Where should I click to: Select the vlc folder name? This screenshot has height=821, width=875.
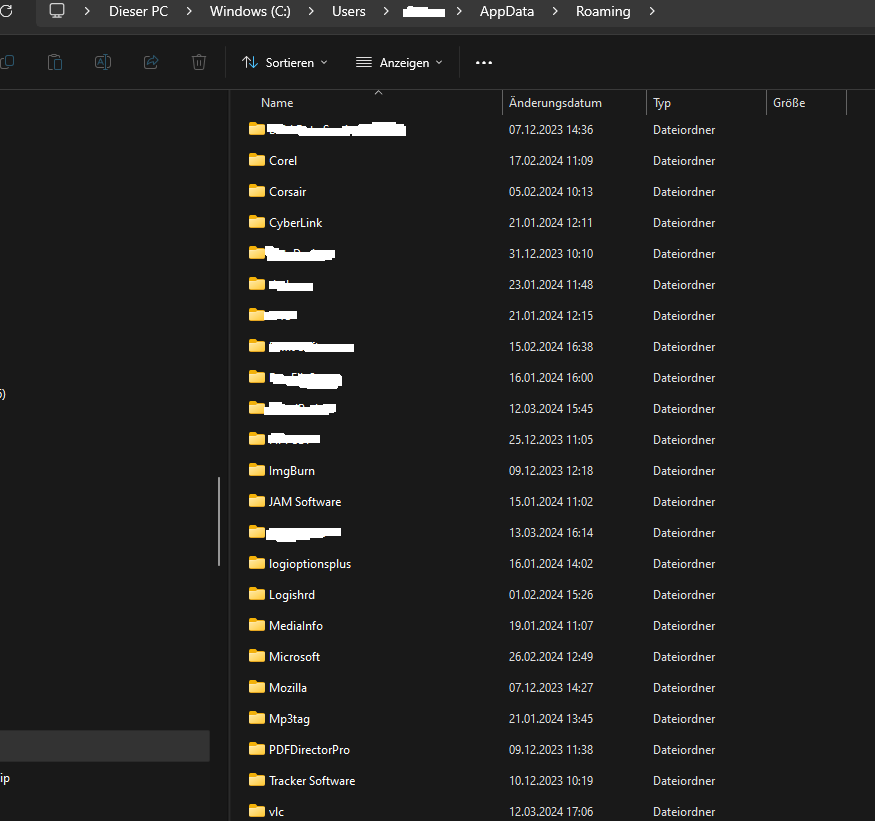(x=276, y=812)
